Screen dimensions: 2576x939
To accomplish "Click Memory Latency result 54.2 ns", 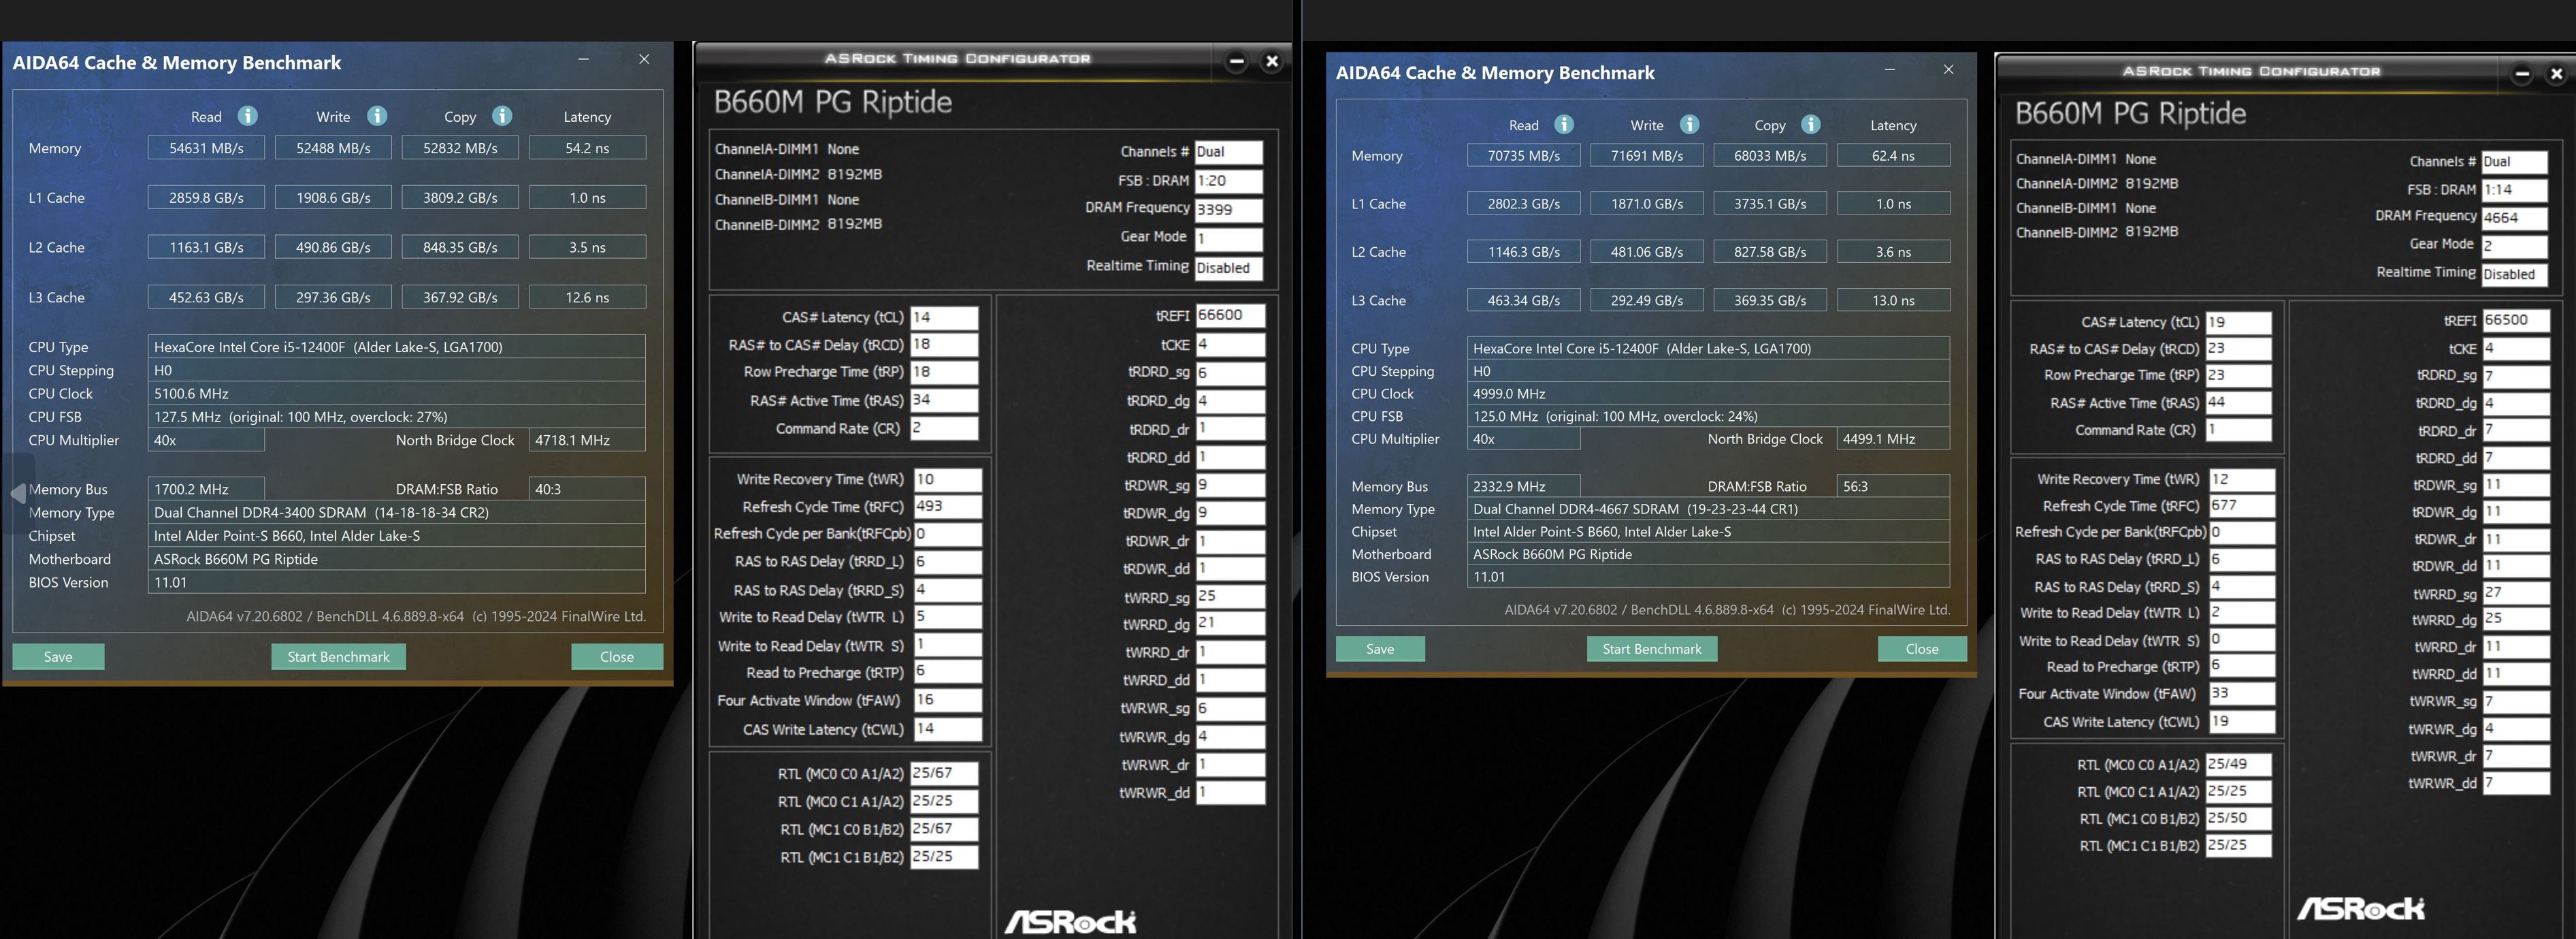I will (587, 148).
